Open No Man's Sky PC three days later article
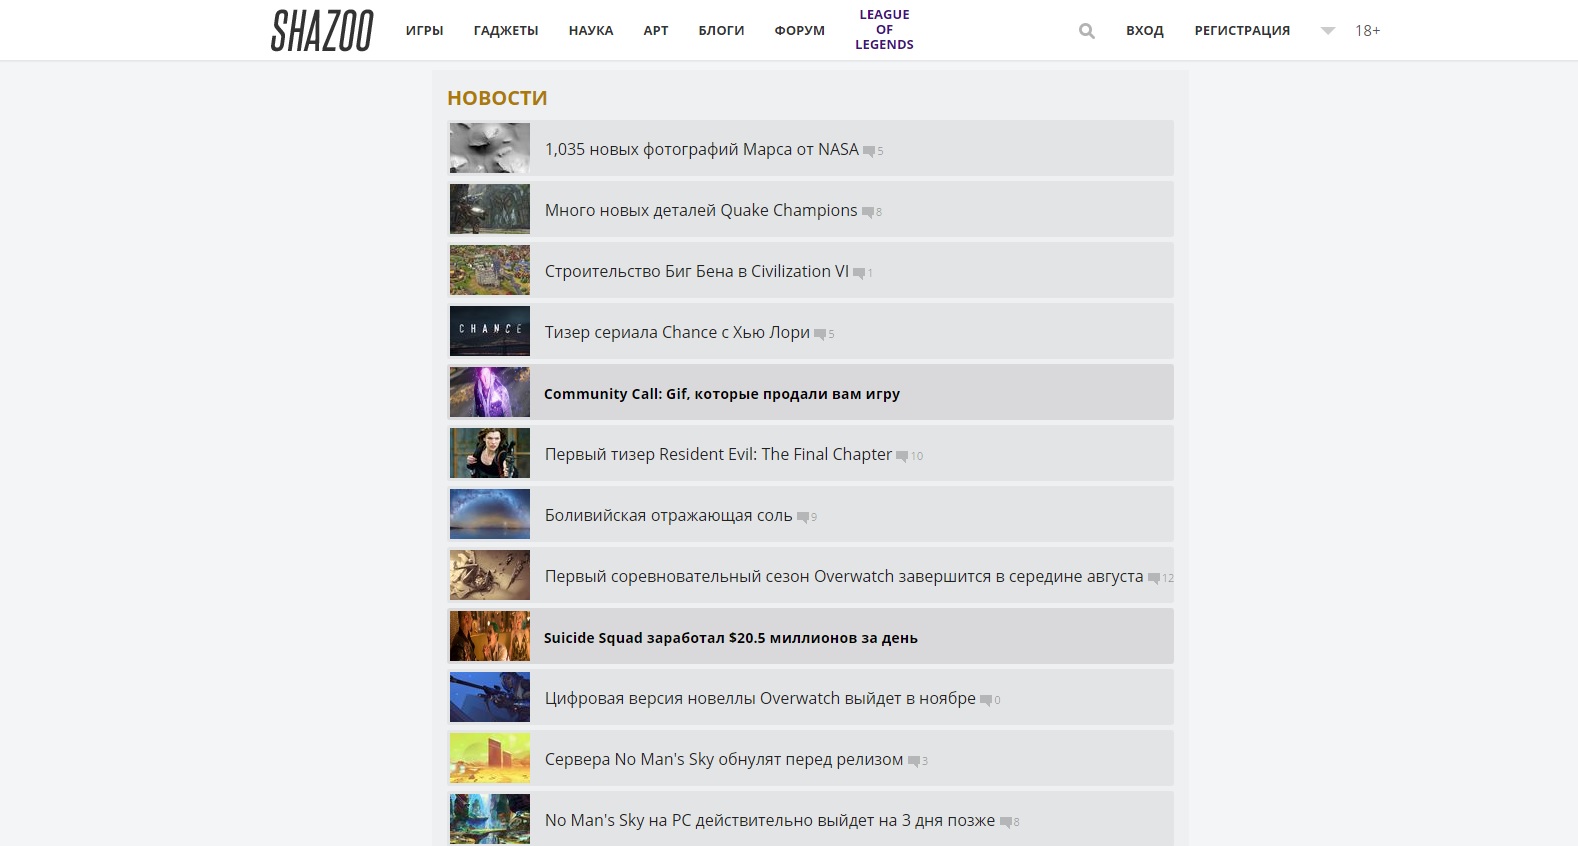Screen dimensions: 1578x846 pos(770,820)
